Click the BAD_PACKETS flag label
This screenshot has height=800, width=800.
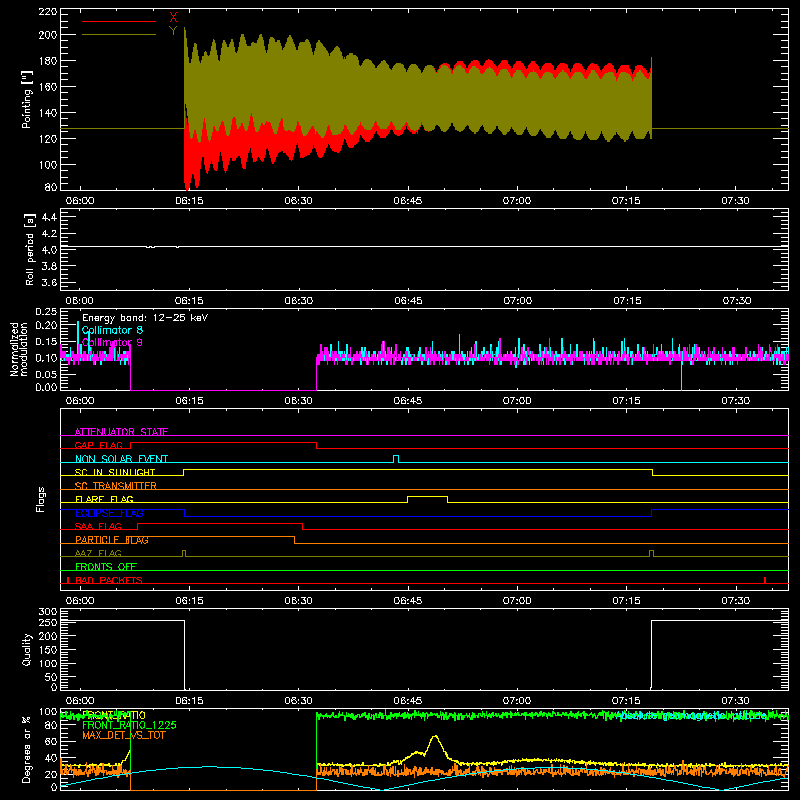(109, 580)
